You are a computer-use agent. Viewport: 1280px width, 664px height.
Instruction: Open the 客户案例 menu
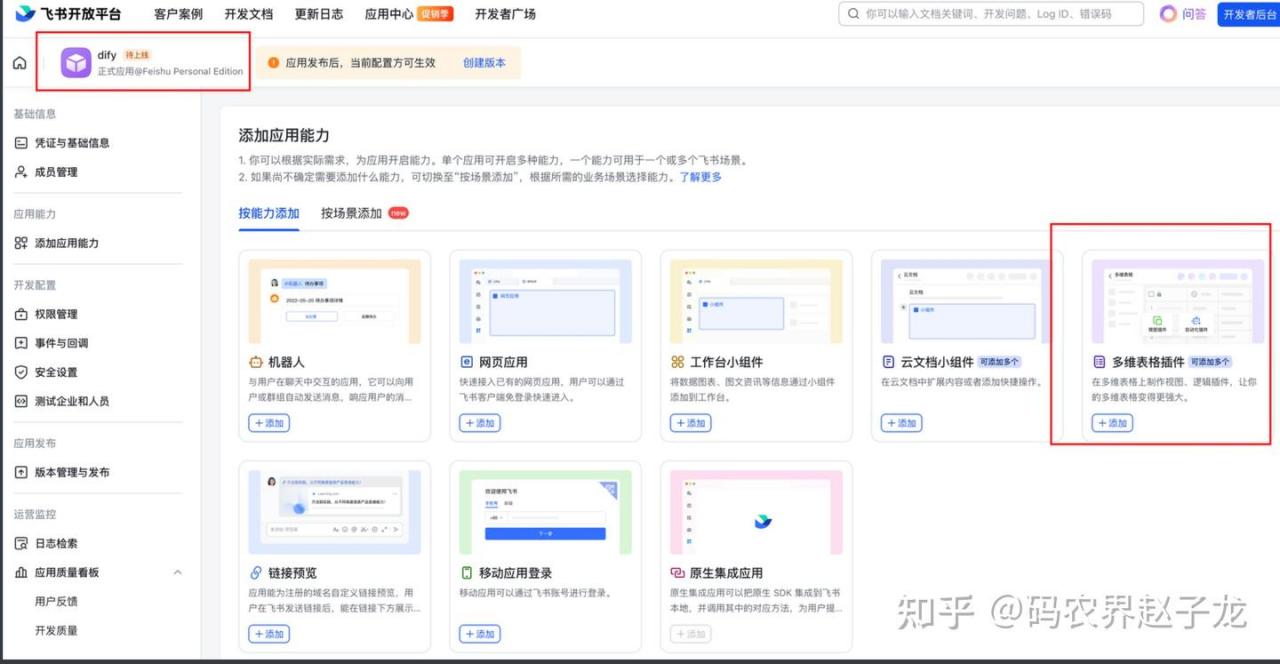point(178,14)
